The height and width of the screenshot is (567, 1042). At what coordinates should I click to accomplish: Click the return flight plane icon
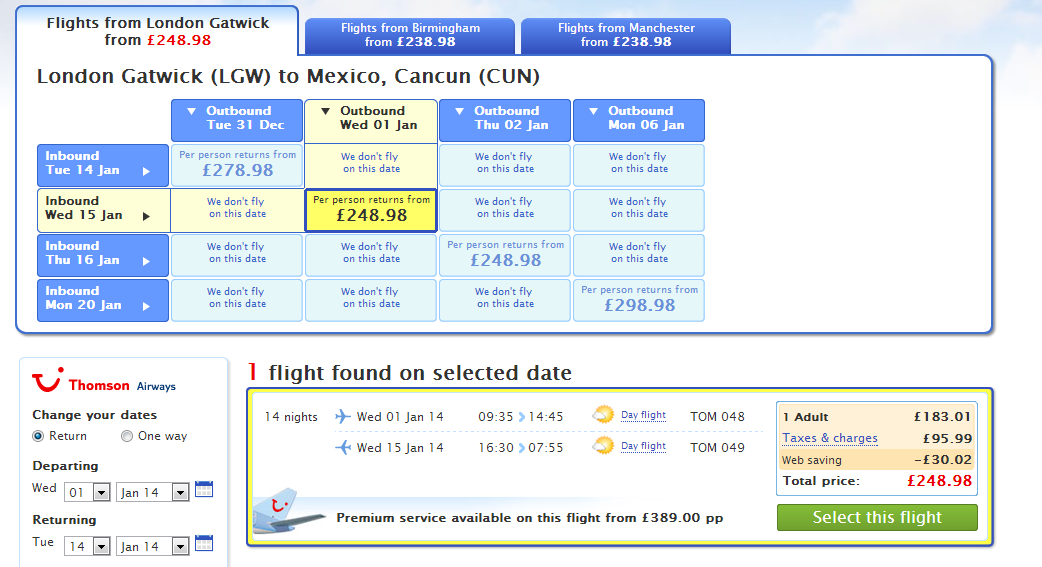click(x=342, y=447)
